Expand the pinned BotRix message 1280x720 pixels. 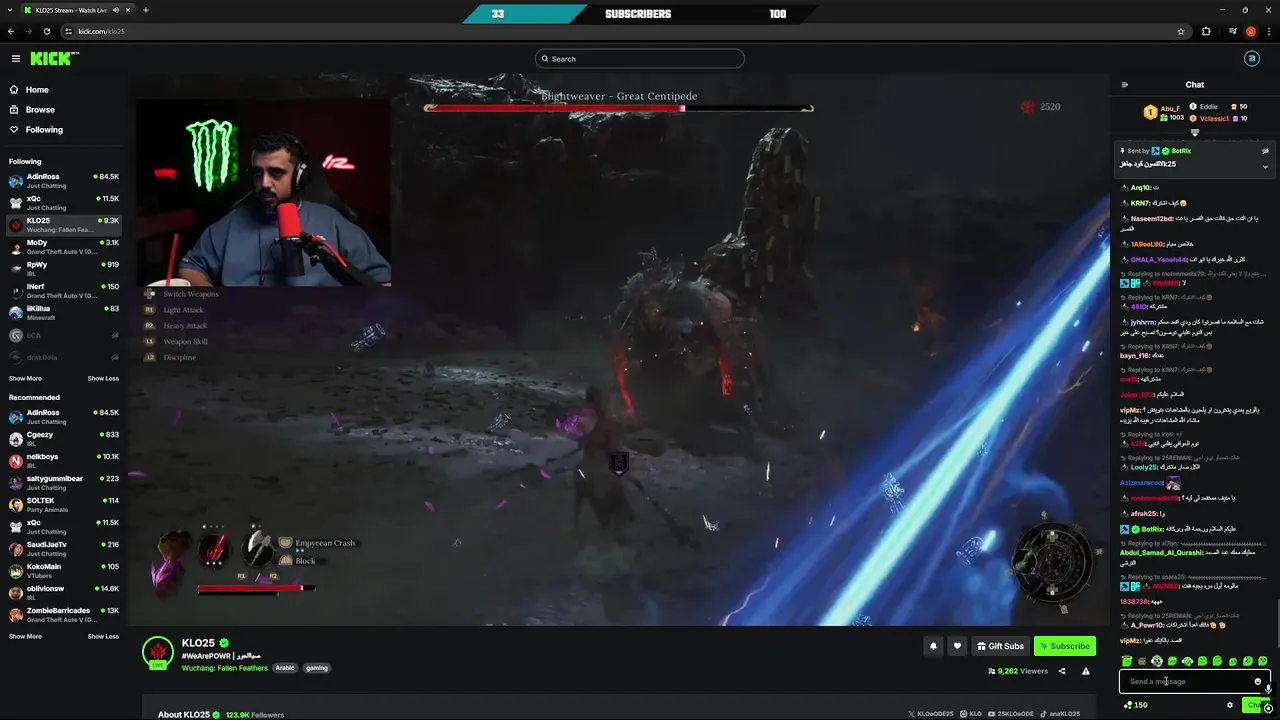1265,166
